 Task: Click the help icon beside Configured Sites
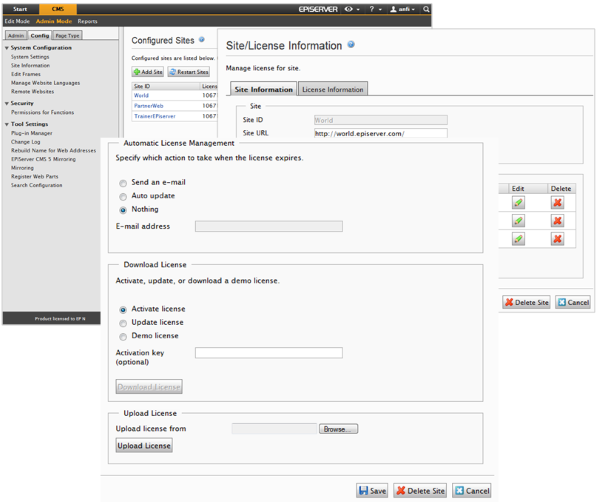(202, 40)
